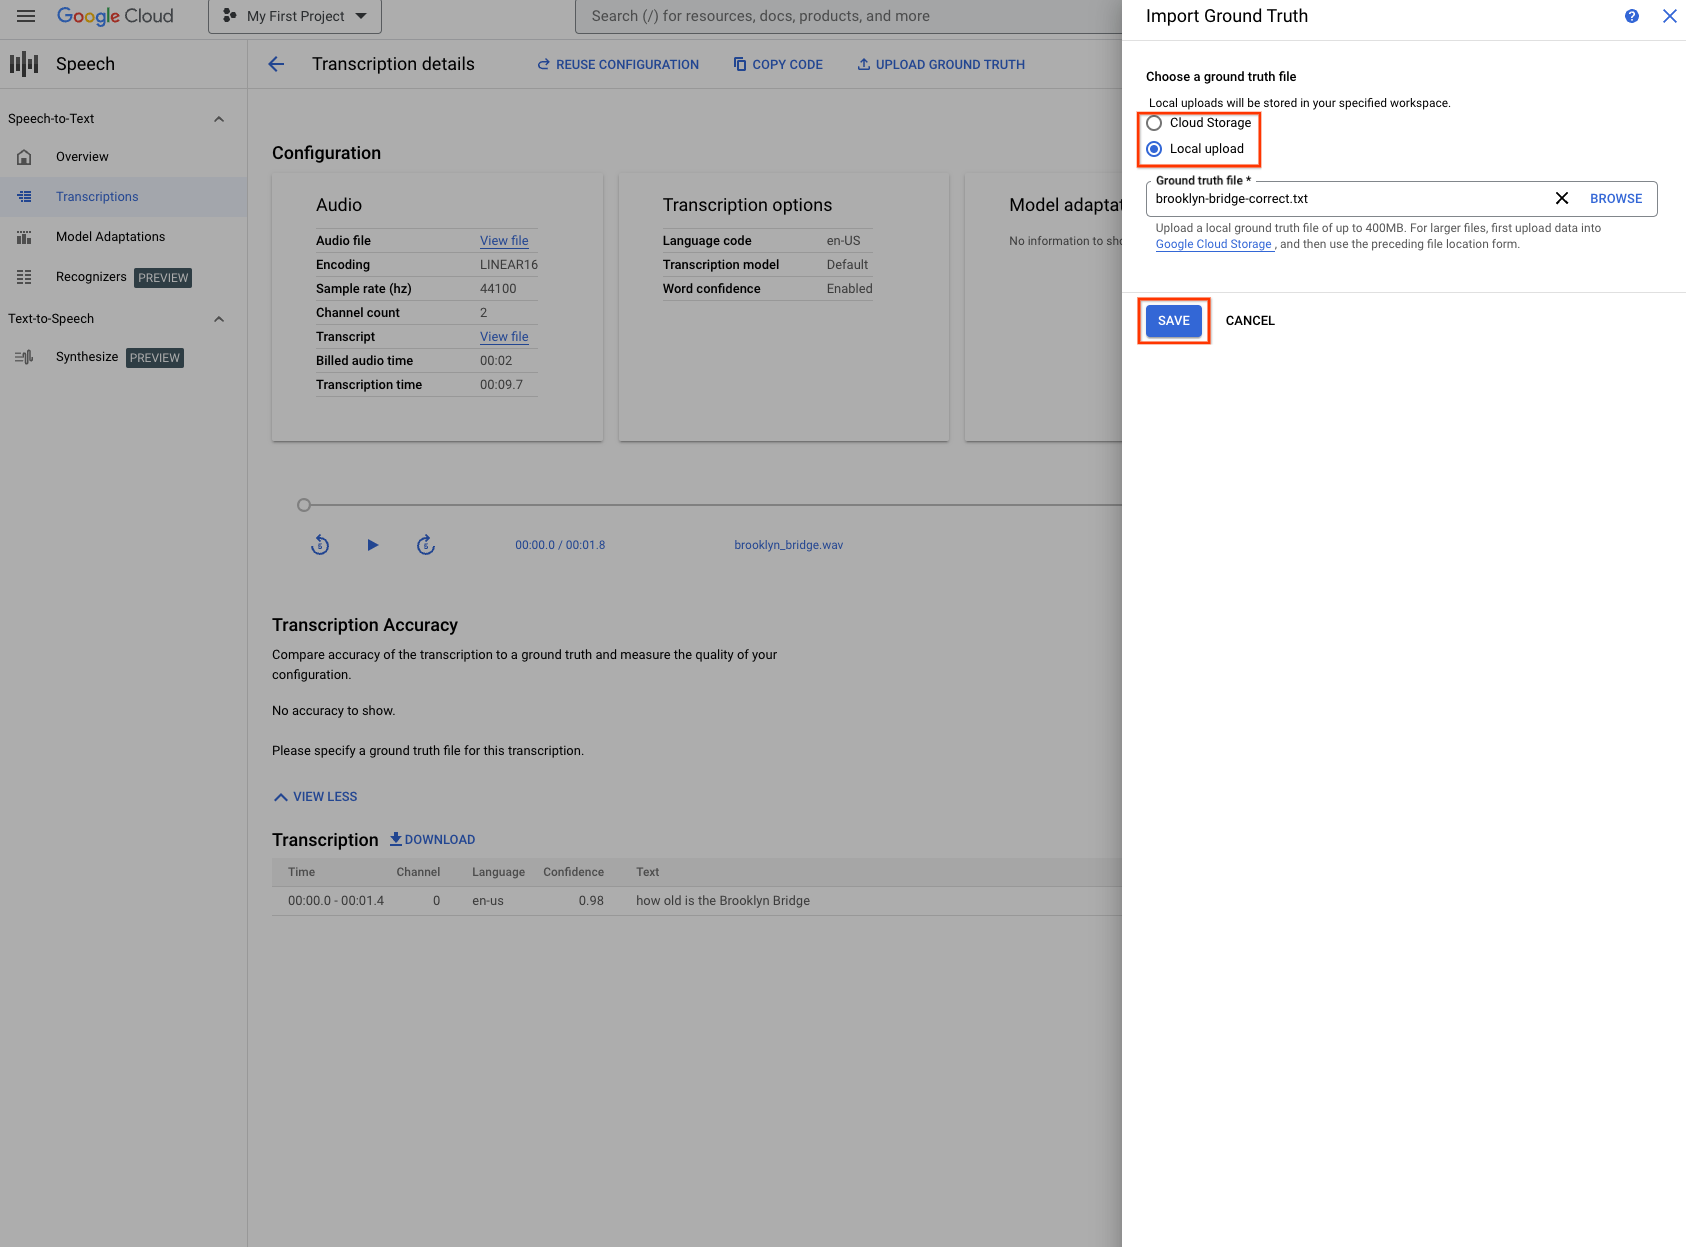The height and width of the screenshot is (1247, 1686).
Task: Click the Speech product icon
Action: [24, 63]
